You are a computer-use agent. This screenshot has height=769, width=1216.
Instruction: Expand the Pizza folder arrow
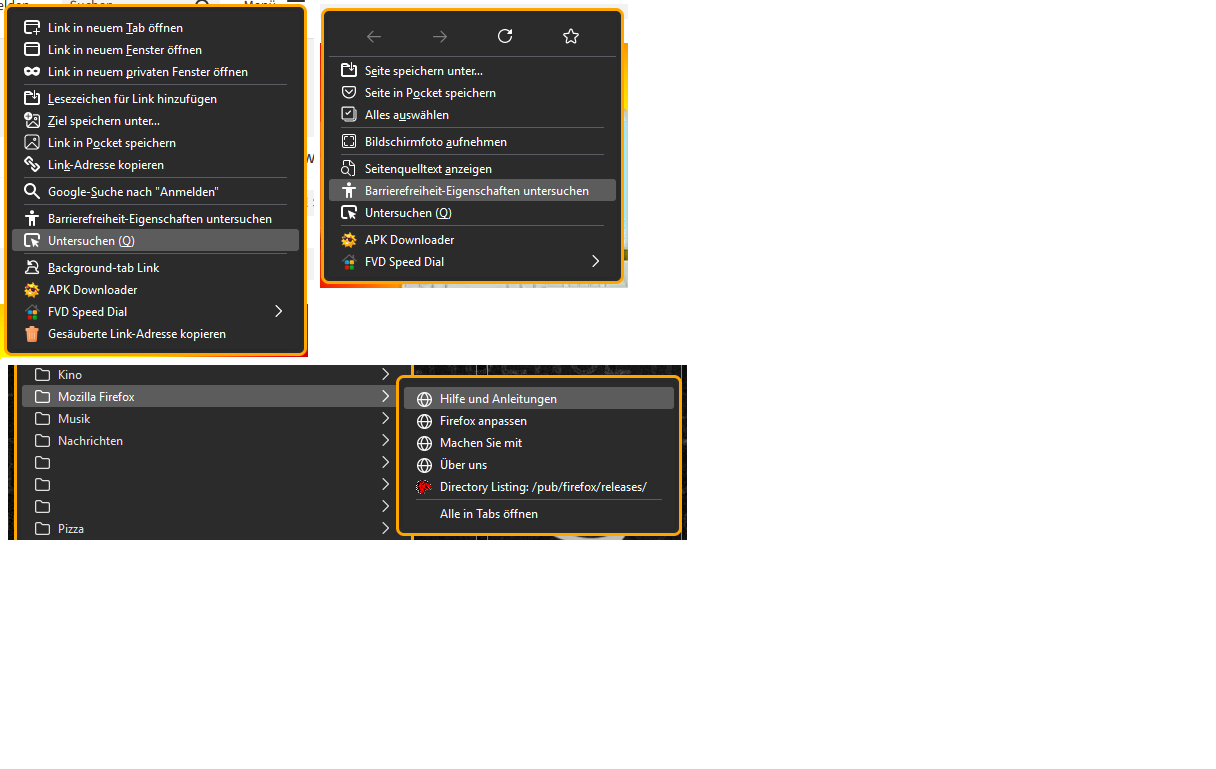tap(386, 529)
